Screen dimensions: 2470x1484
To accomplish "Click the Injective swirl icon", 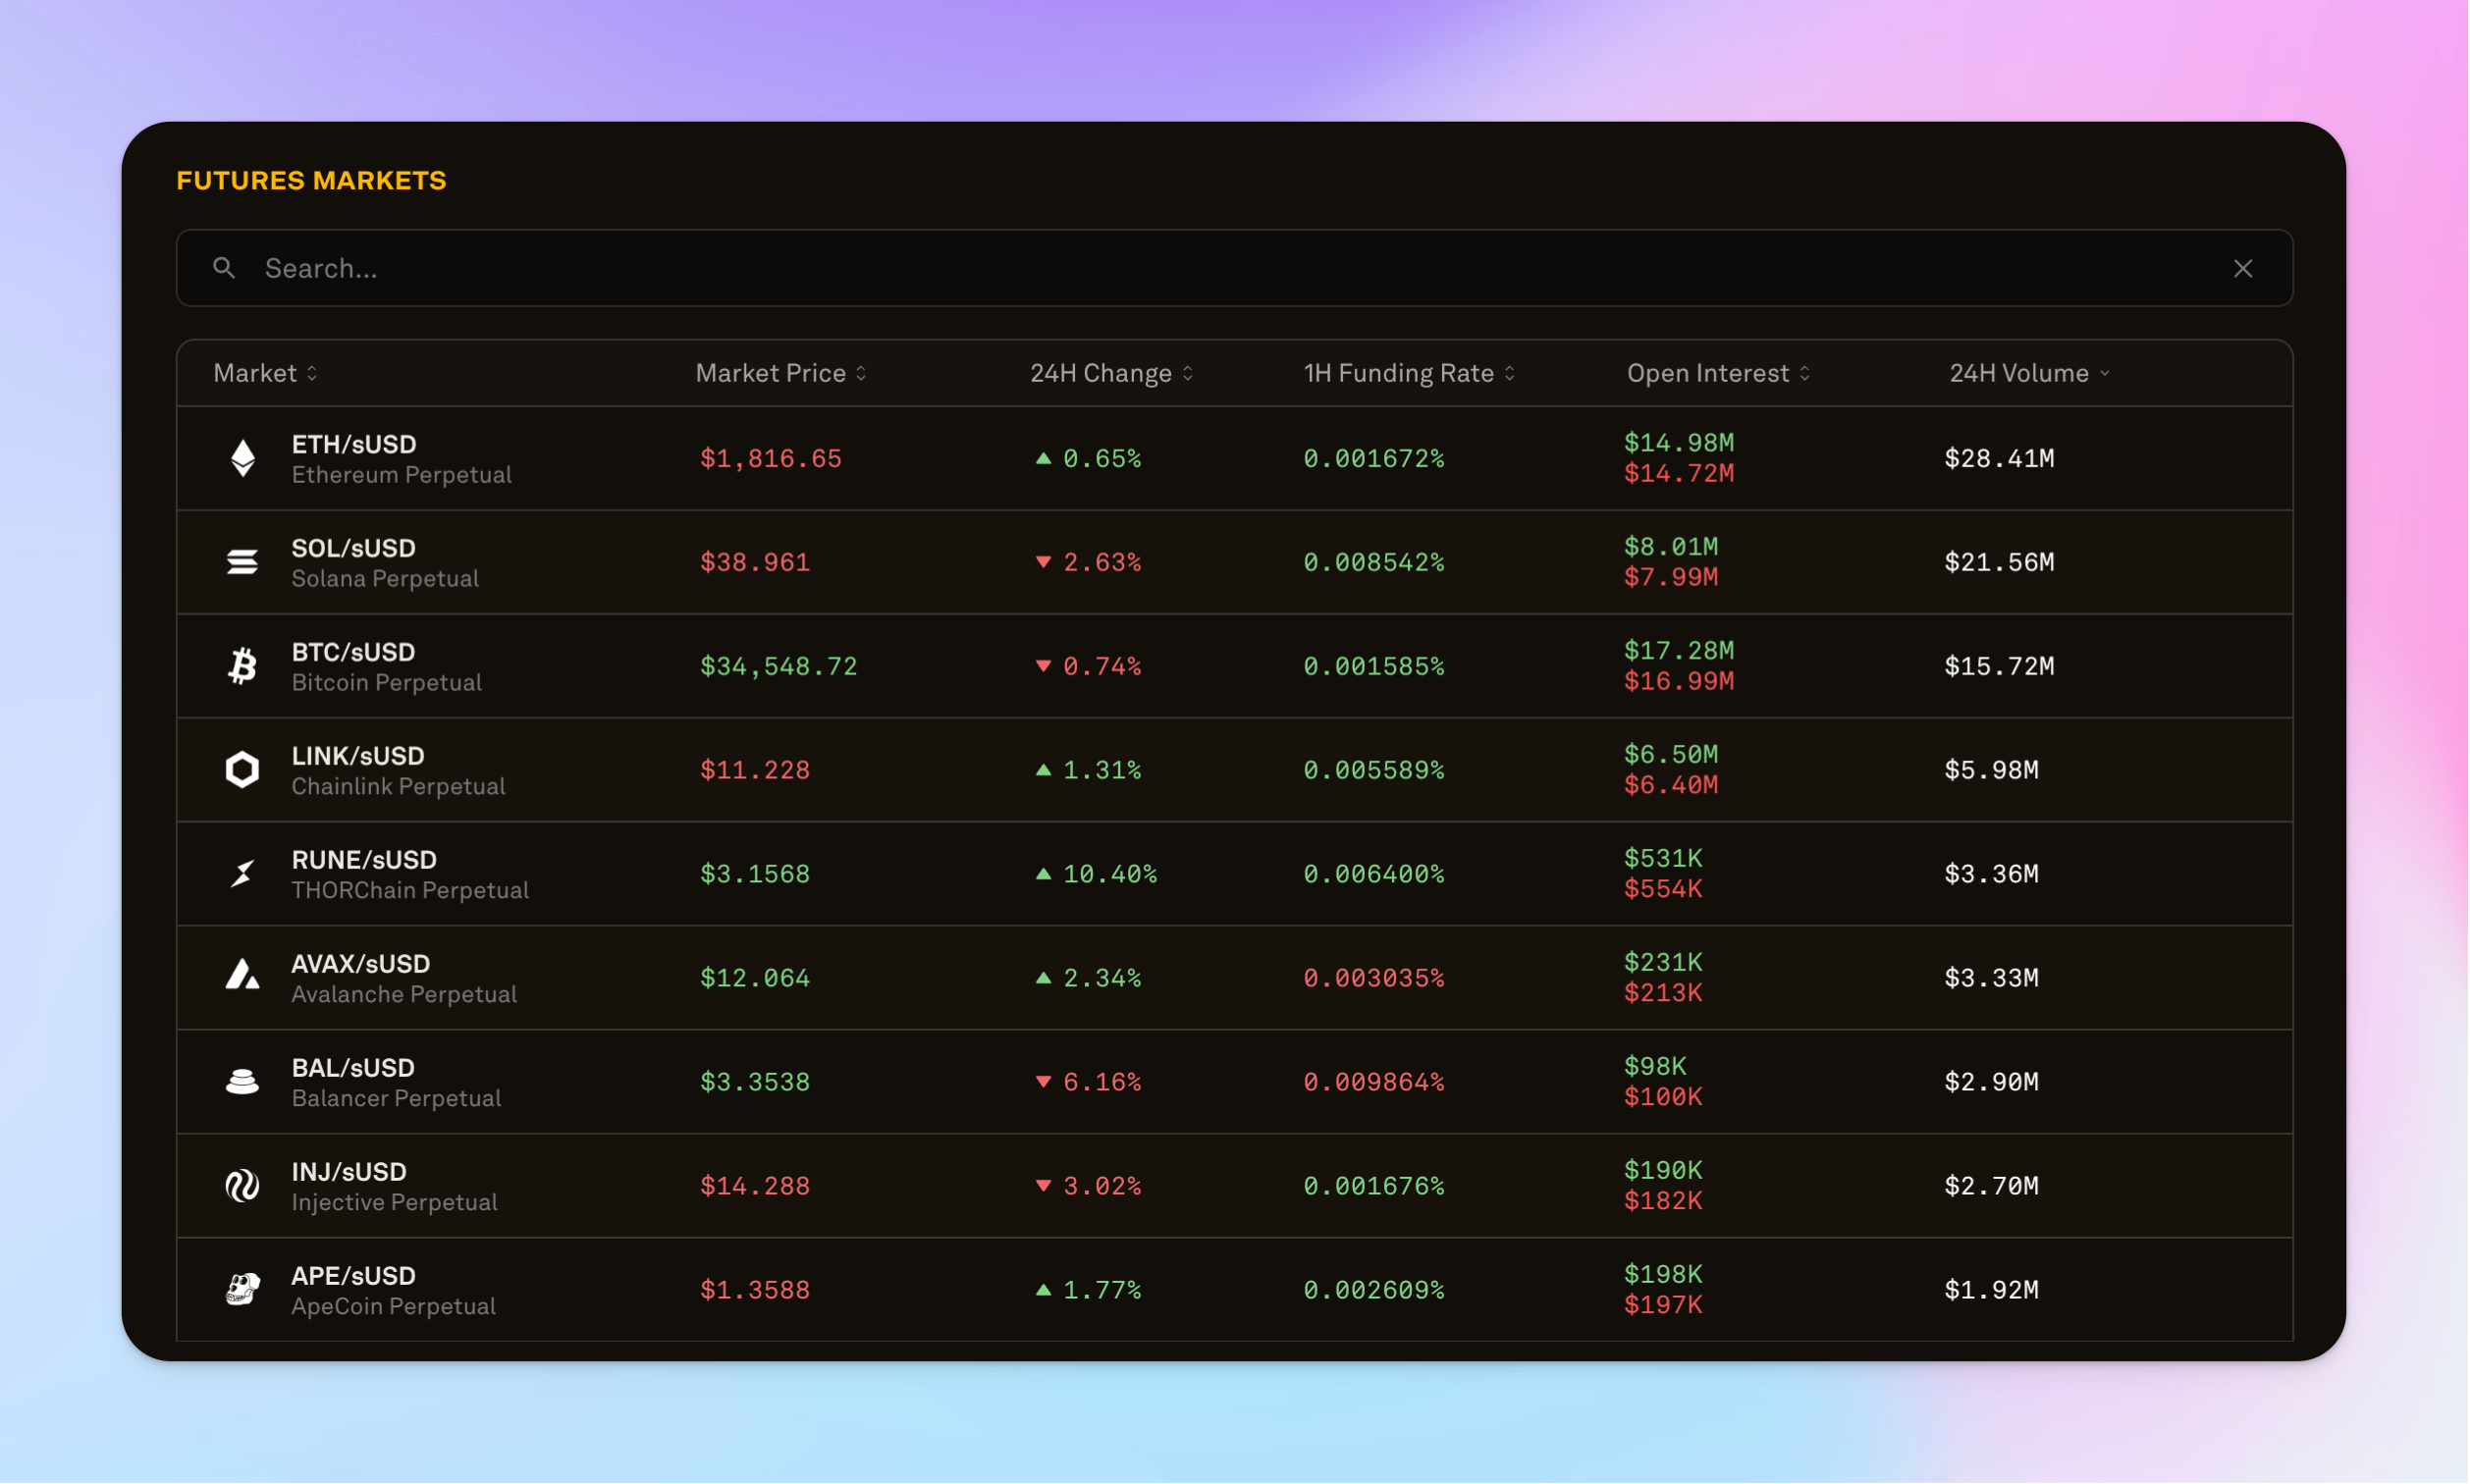I will [x=243, y=1186].
